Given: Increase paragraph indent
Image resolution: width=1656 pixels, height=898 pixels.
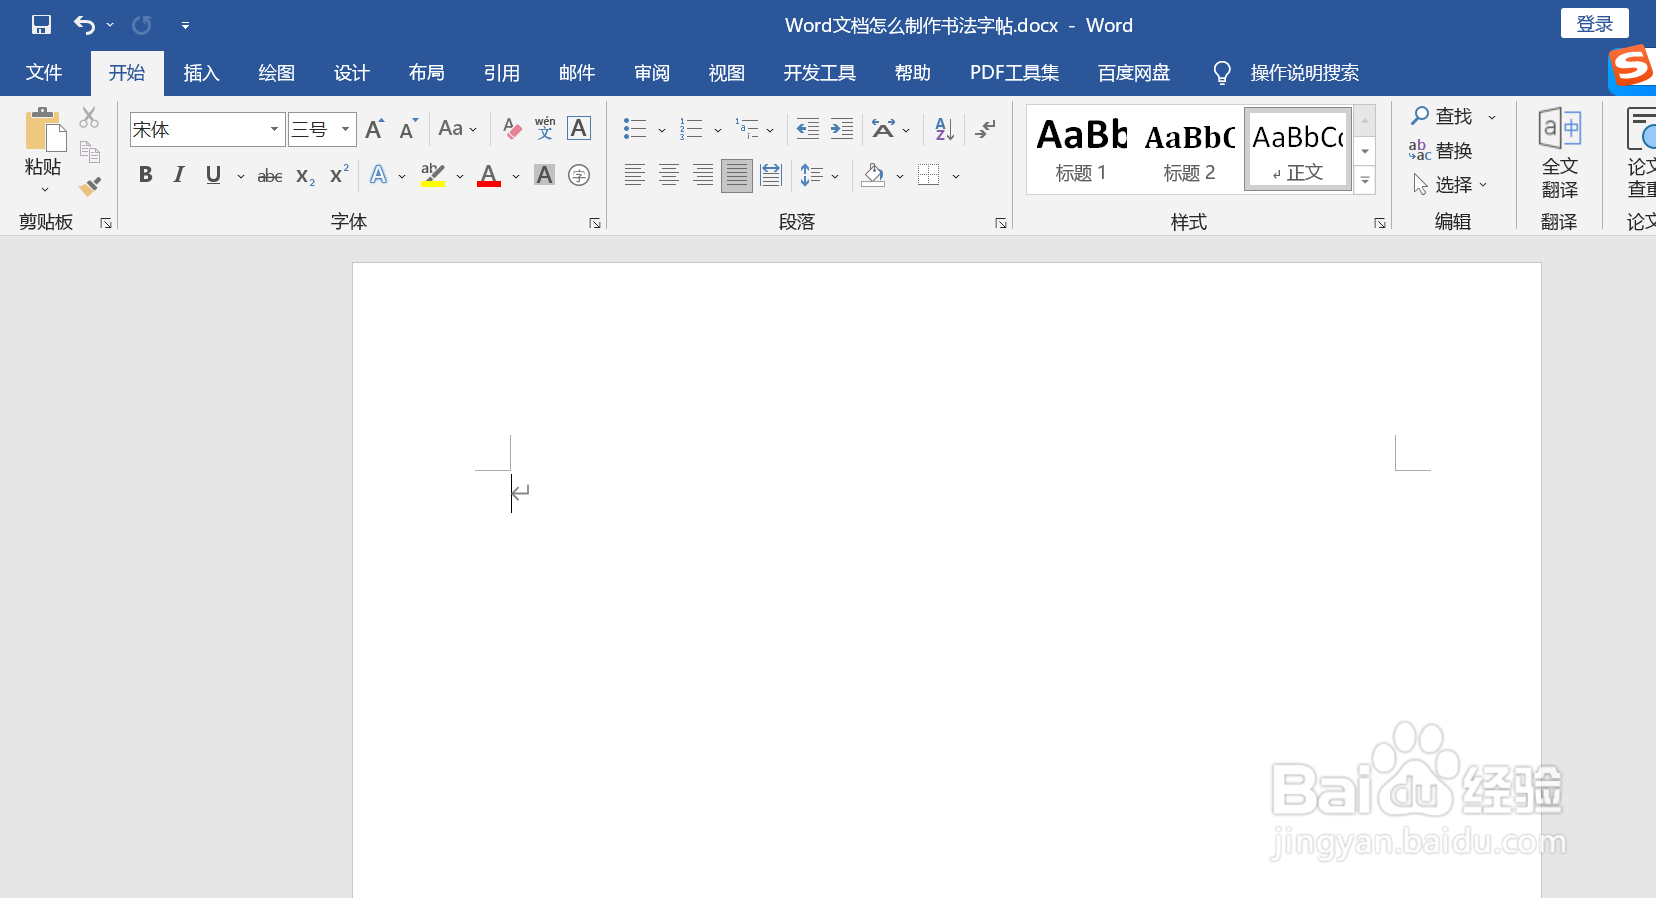Looking at the screenshot, I should coord(842,128).
